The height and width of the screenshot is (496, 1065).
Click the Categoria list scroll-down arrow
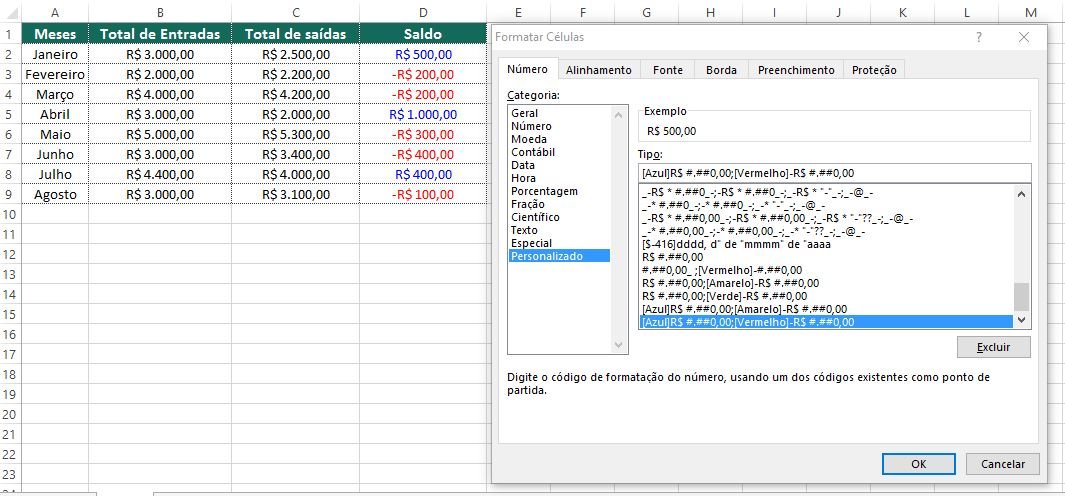pyautogui.click(x=620, y=346)
